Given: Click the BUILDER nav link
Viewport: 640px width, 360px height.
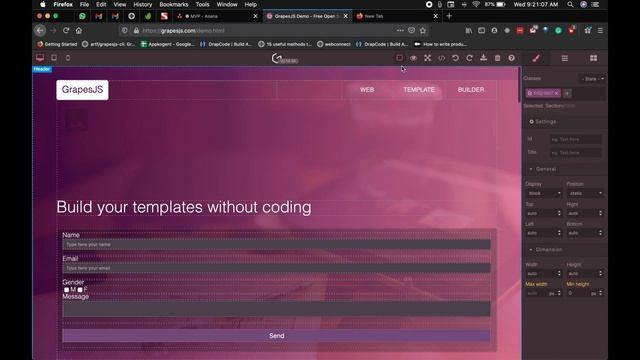Looking at the screenshot, I should pos(471,90).
